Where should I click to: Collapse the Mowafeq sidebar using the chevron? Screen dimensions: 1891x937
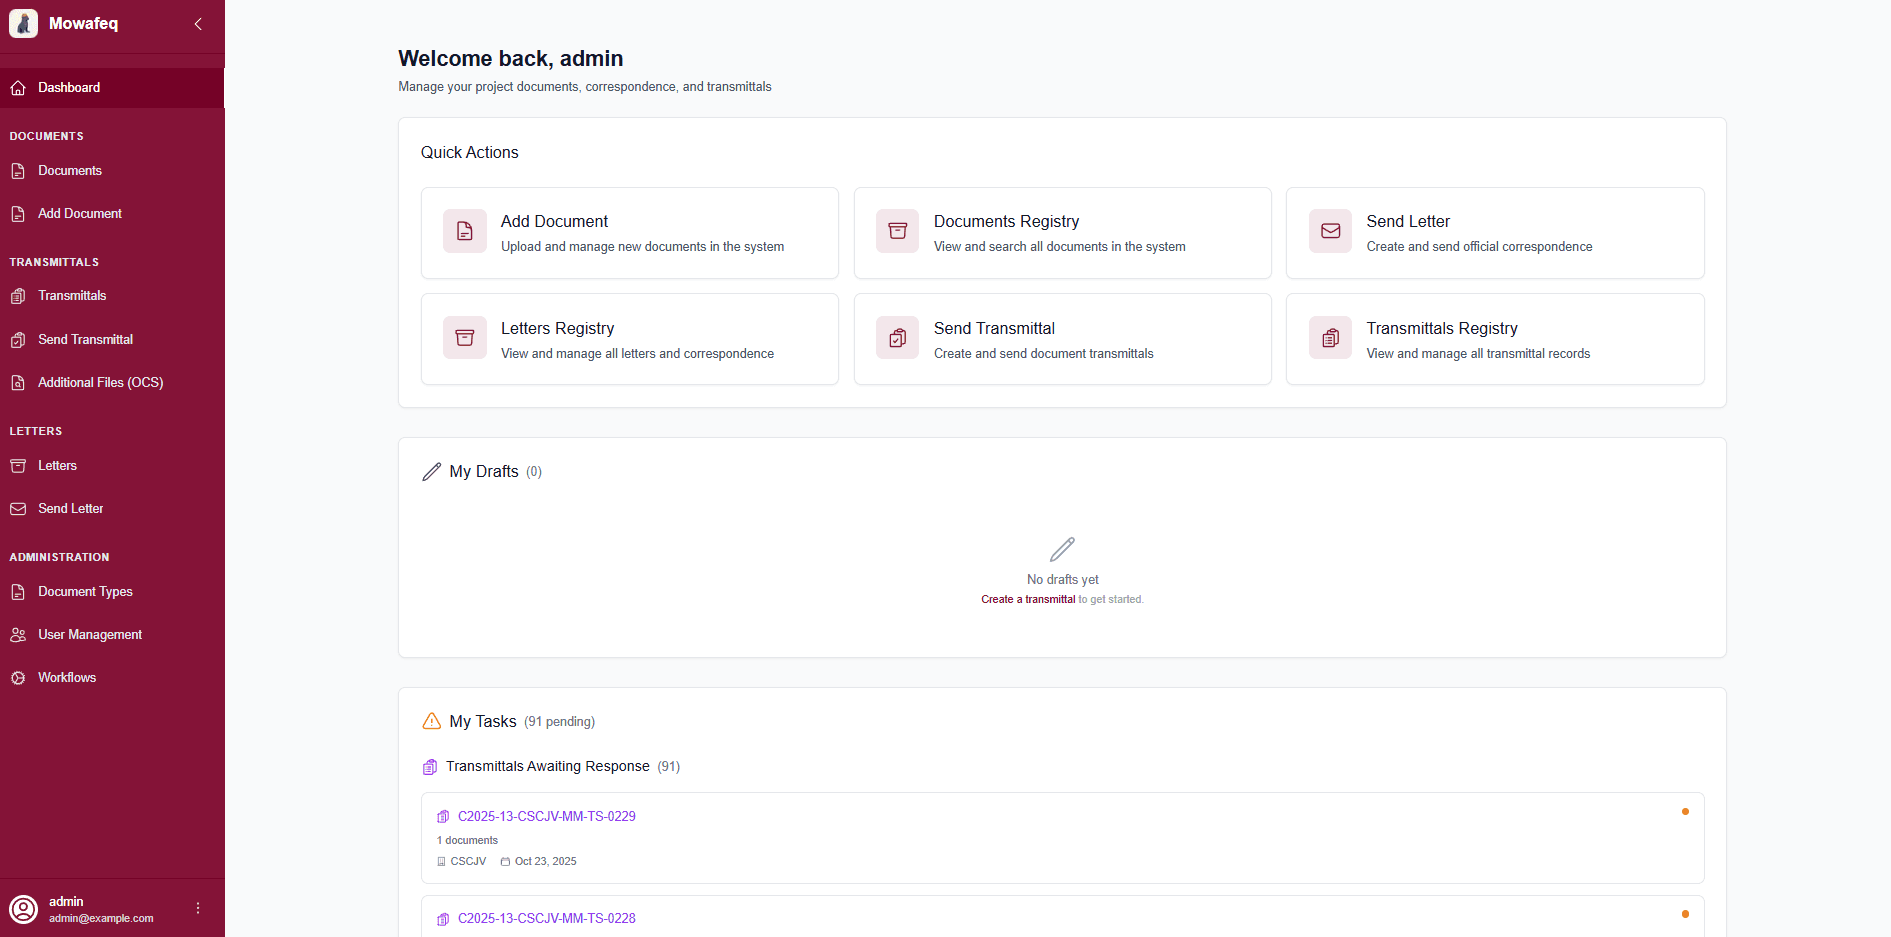point(198,23)
